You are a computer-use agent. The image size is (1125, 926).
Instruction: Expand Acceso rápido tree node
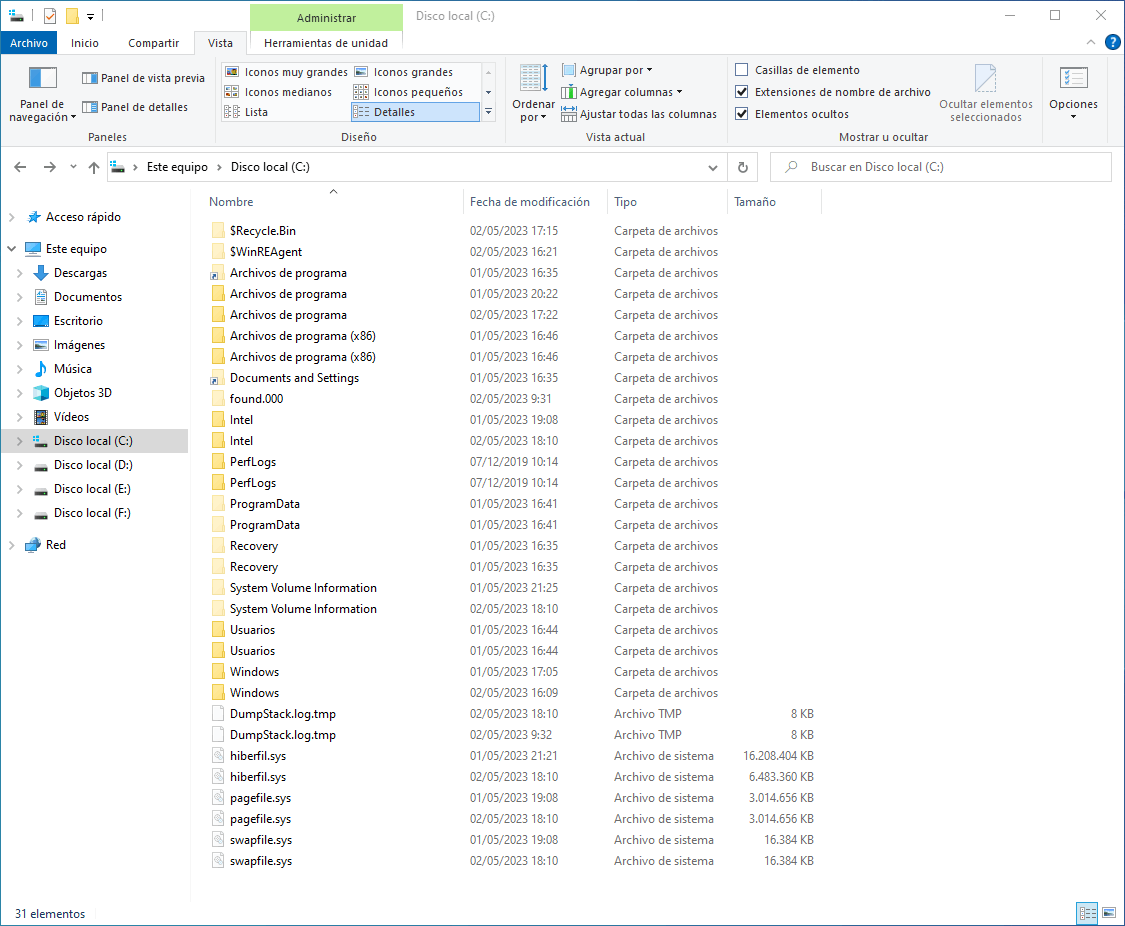[x=11, y=217]
